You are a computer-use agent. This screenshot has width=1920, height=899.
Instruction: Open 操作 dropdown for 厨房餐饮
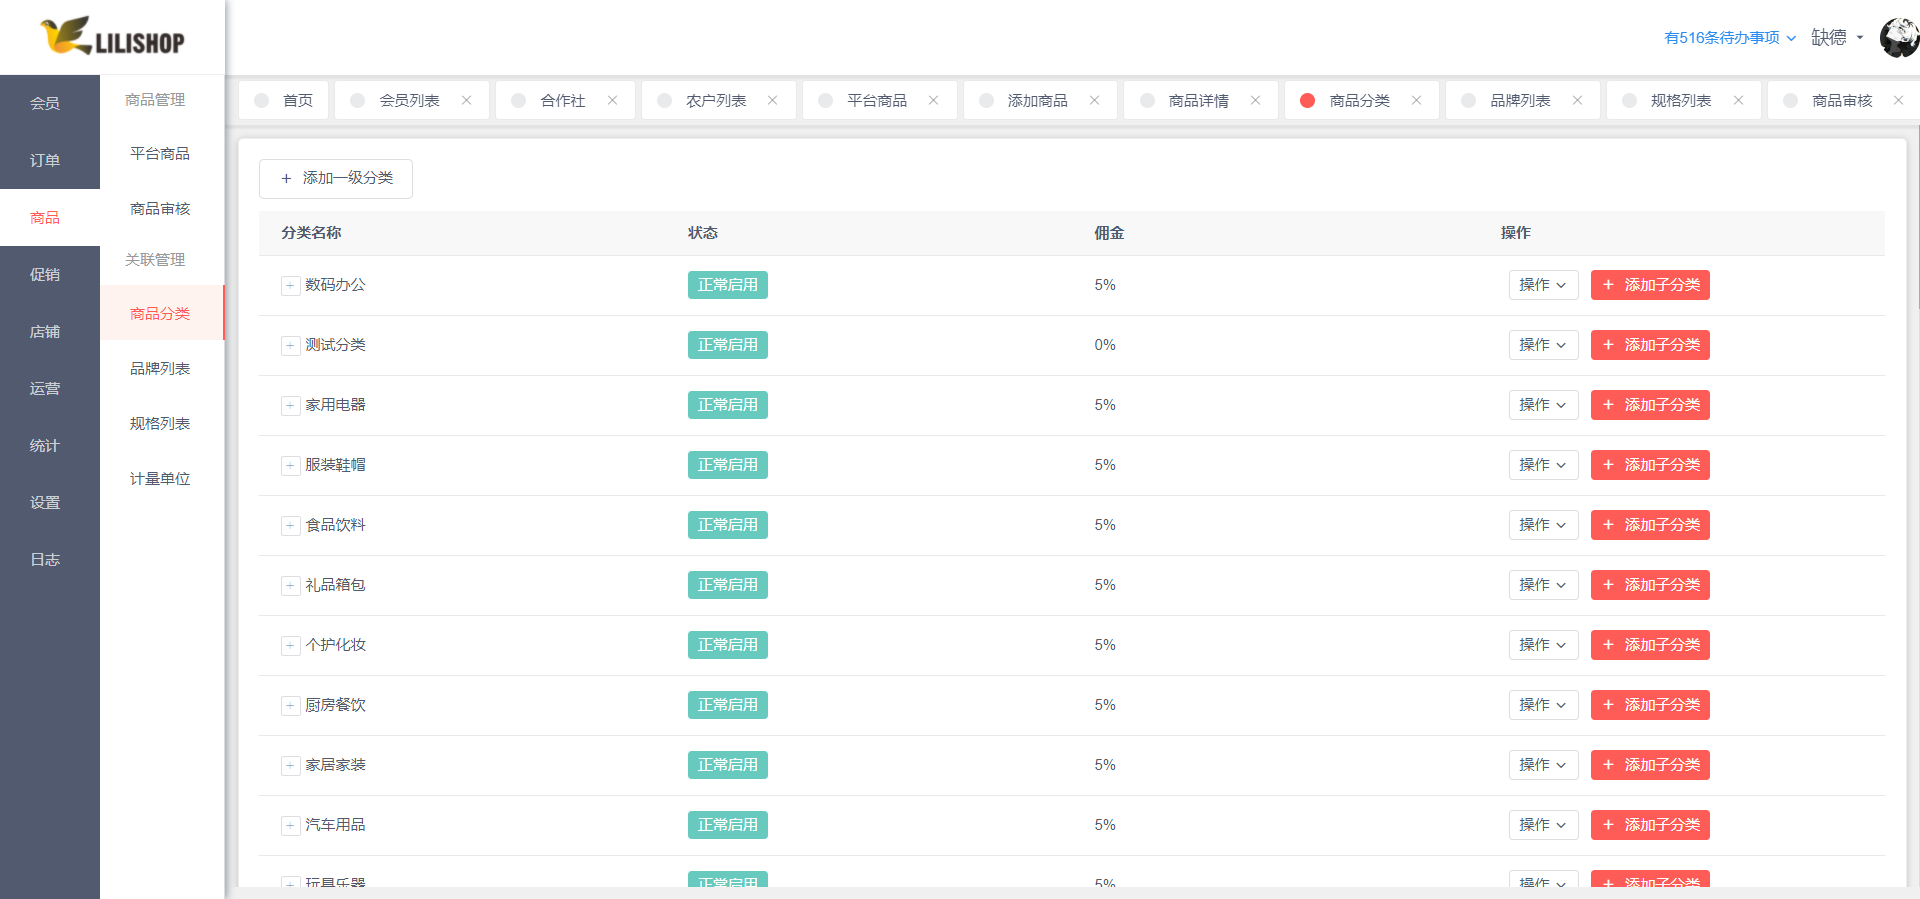(1543, 705)
